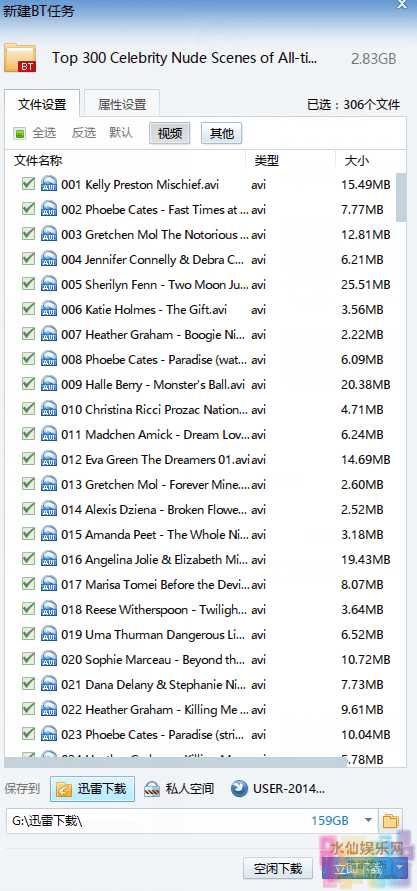The height and width of the screenshot is (891, 417).
Task: Click the vertical scrollbar thumb of file list
Action: [x=402, y=197]
